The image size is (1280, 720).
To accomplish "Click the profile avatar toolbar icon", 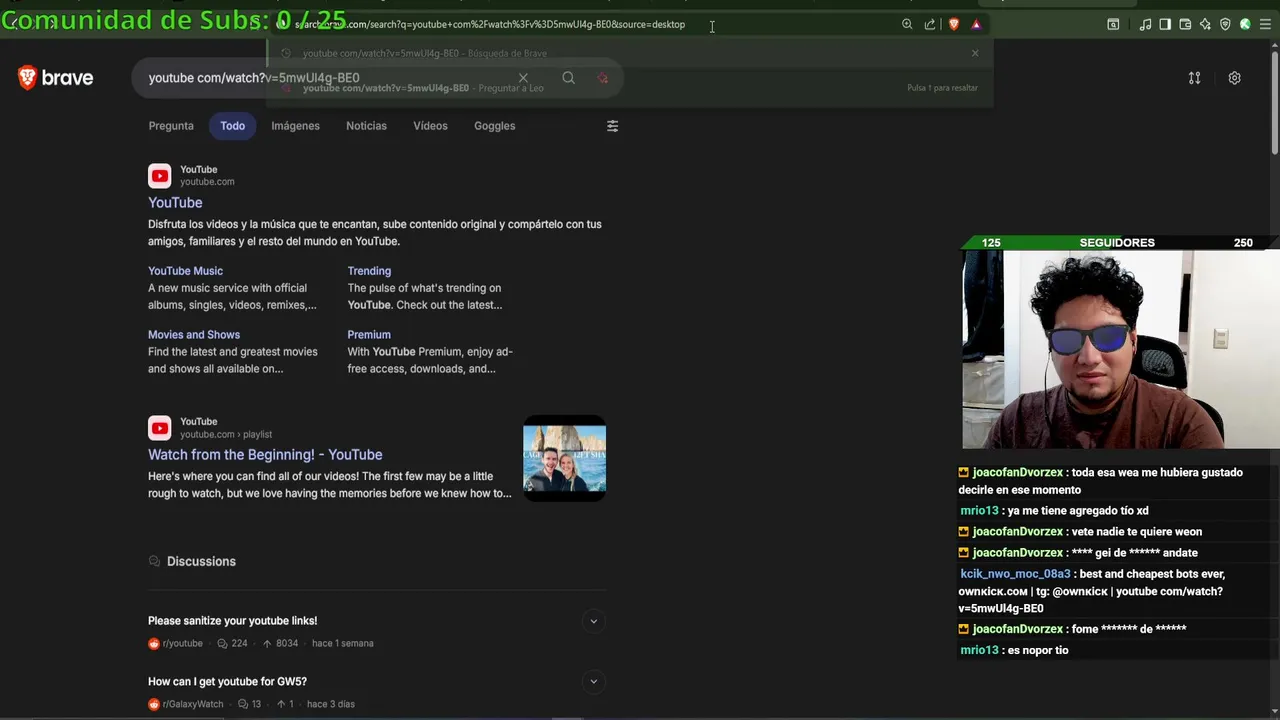I will click(x=1245, y=24).
